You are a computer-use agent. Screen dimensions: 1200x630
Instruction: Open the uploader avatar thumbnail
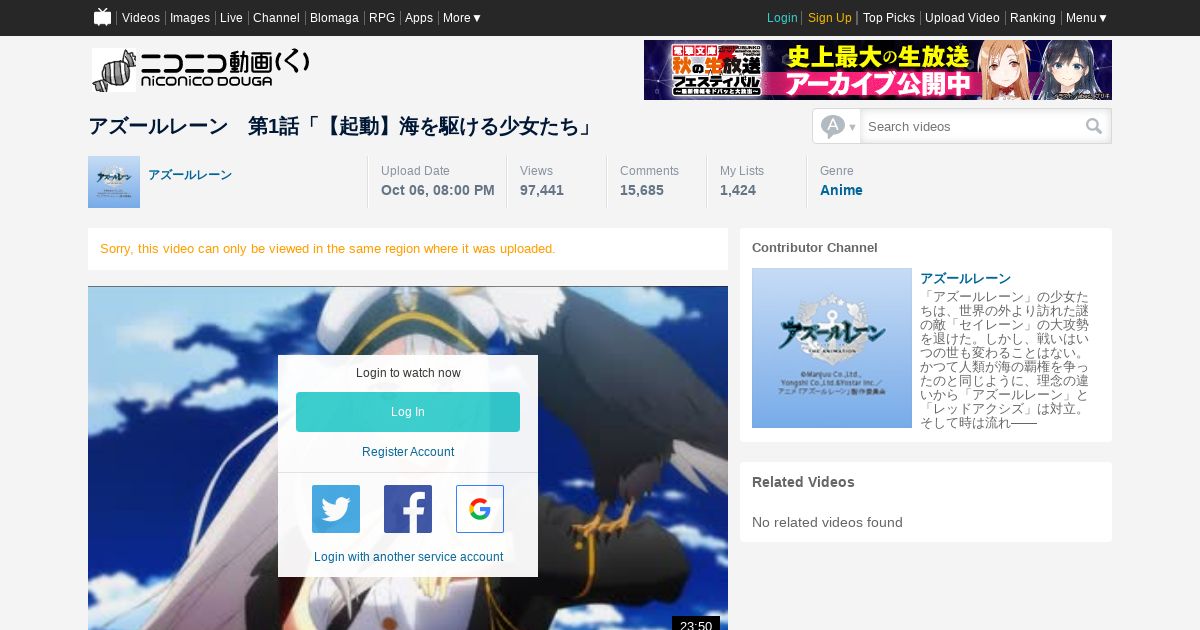(x=114, y=182)
